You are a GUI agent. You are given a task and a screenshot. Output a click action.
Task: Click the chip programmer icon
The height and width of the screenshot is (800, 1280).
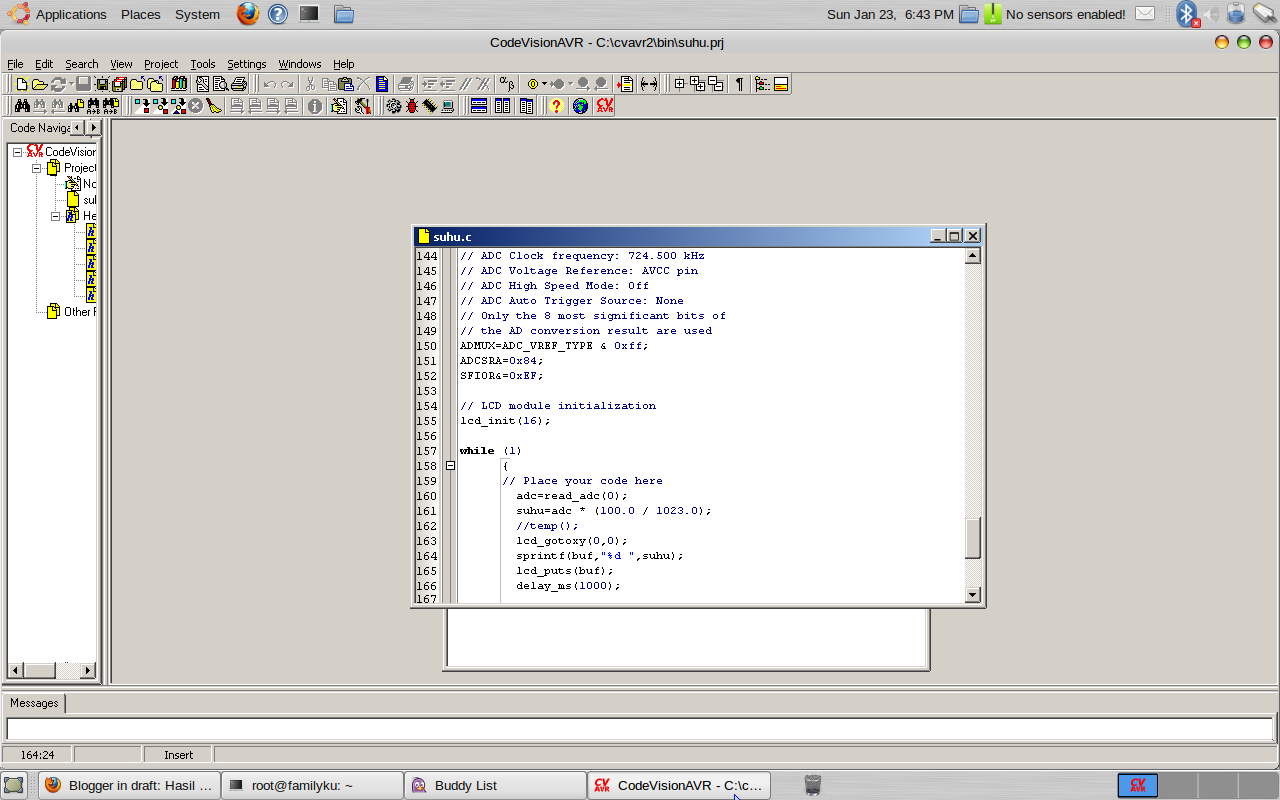tap(429, 106)
